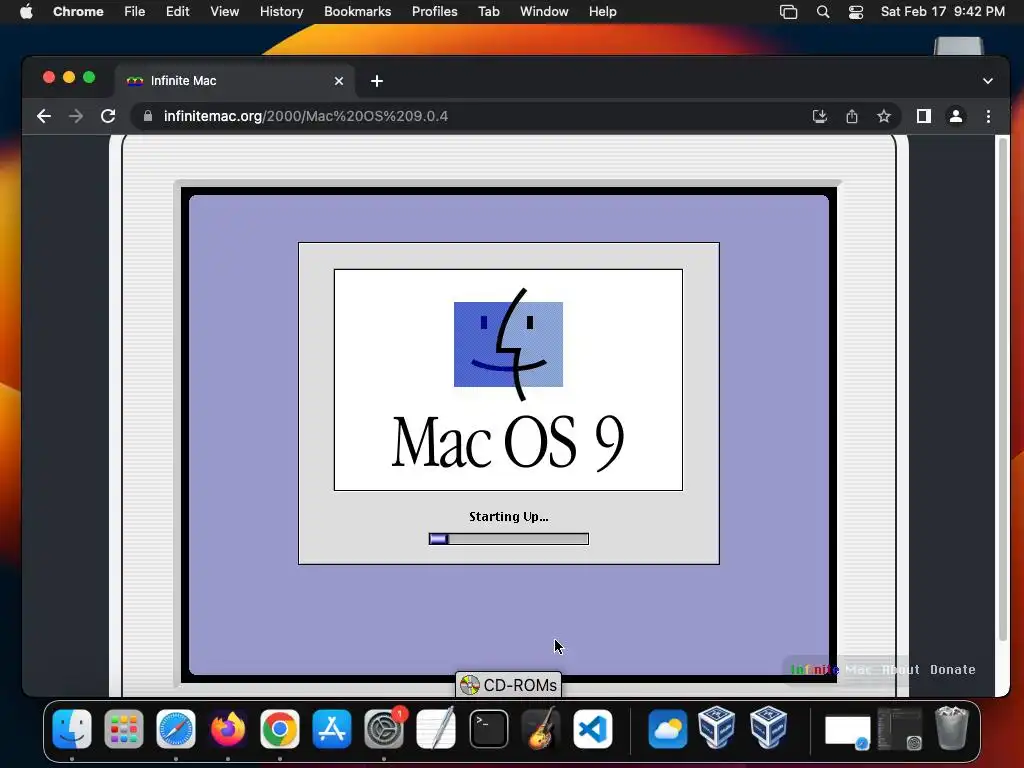Open the Bookmarks menu

(x=357, y=12)
